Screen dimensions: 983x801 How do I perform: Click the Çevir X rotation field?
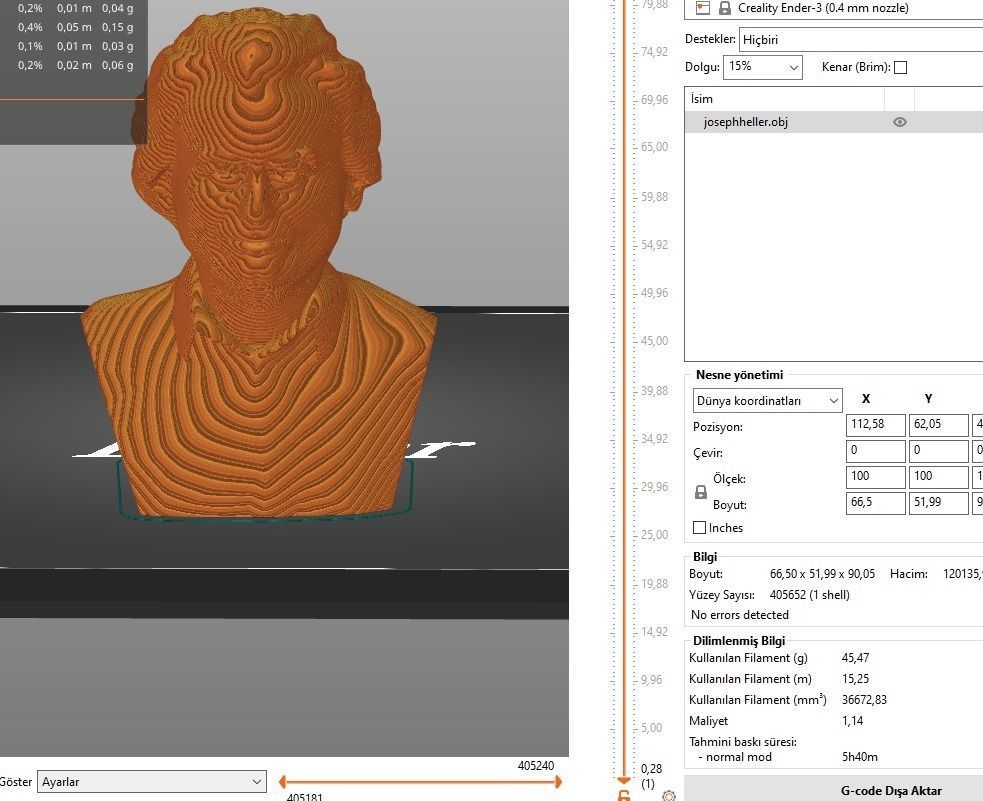click(875, 451)
